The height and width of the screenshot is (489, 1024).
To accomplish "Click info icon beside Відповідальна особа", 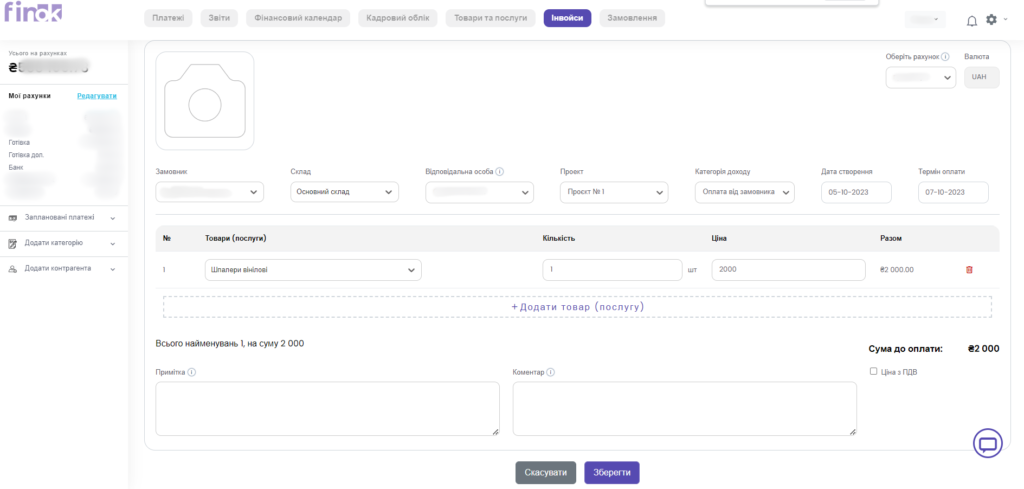I will point(500,171).
